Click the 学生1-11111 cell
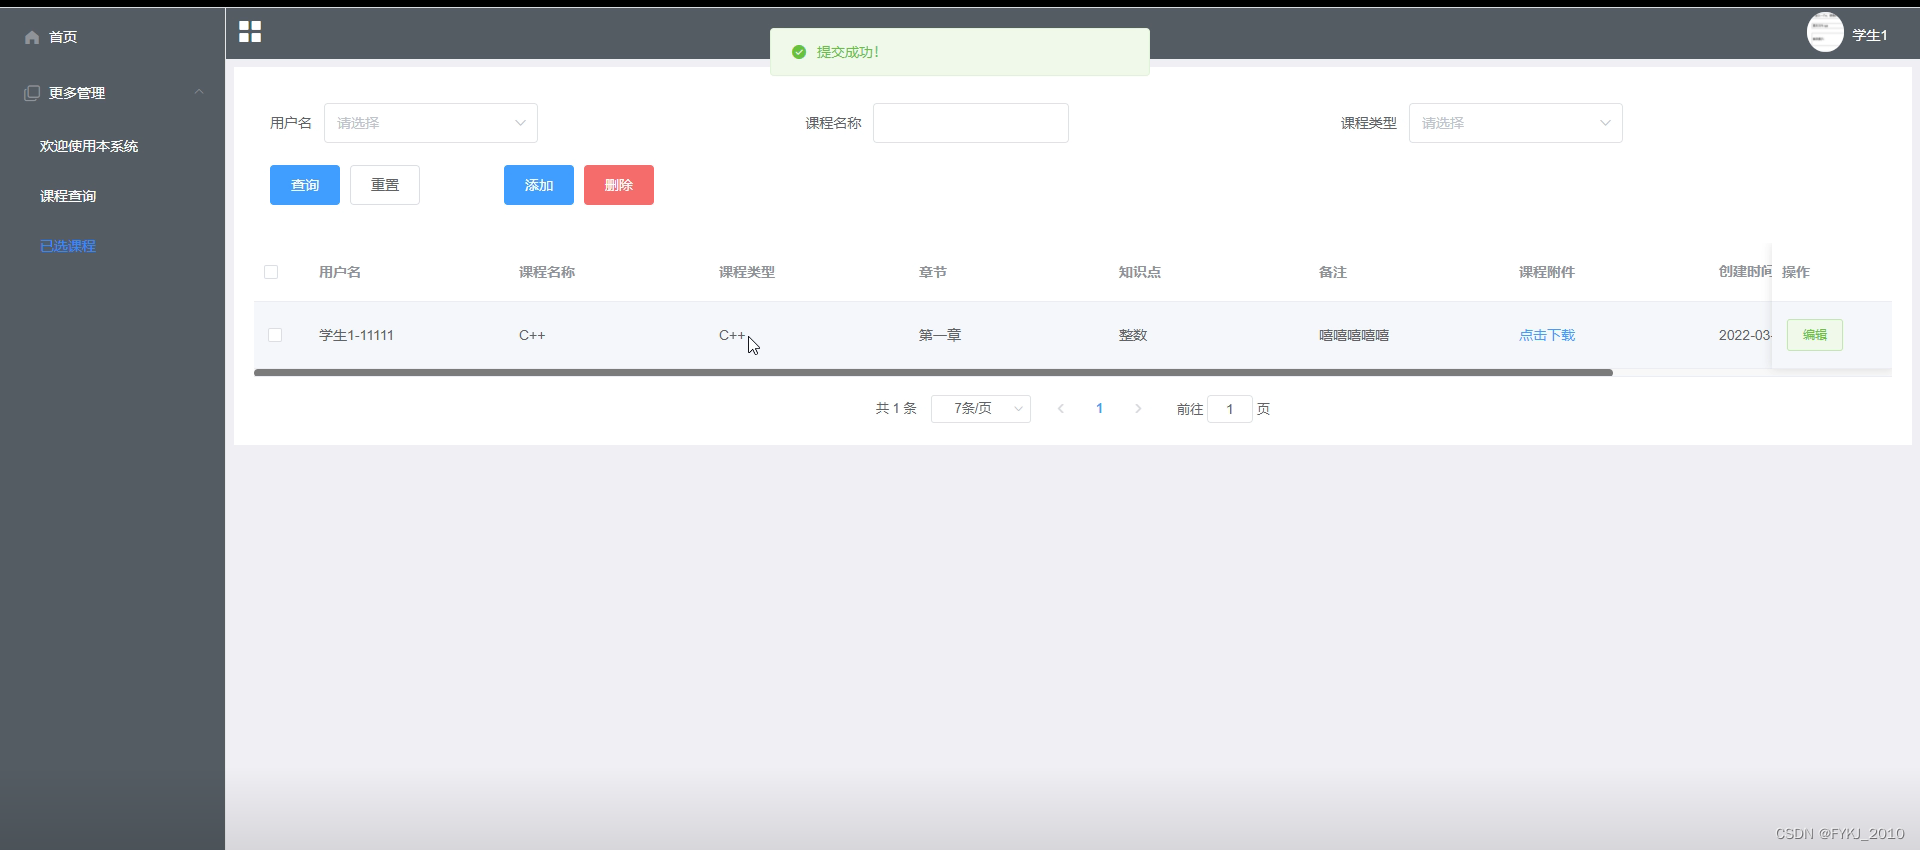 (x=356, y=335)
